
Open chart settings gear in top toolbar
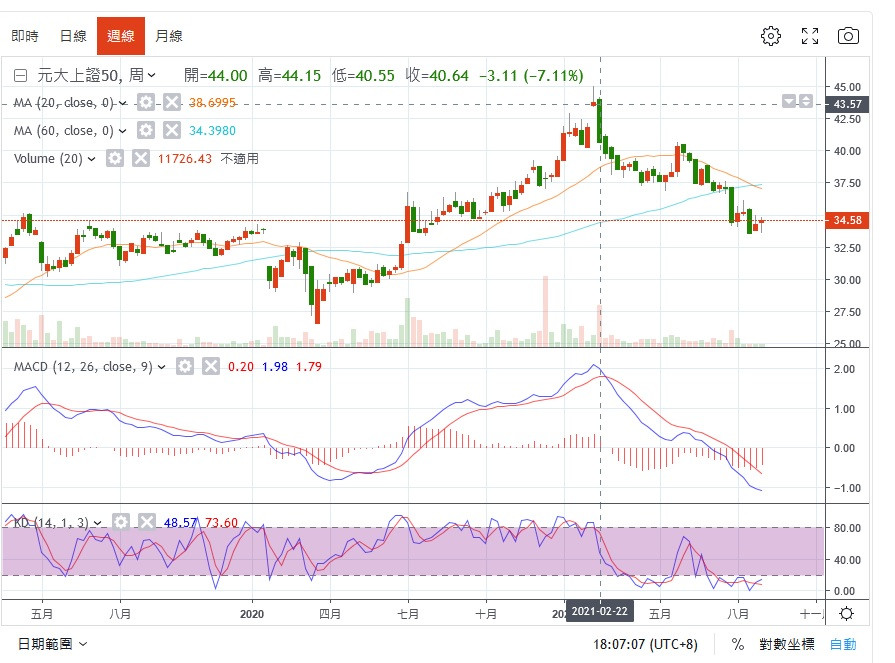click(770, 36)
